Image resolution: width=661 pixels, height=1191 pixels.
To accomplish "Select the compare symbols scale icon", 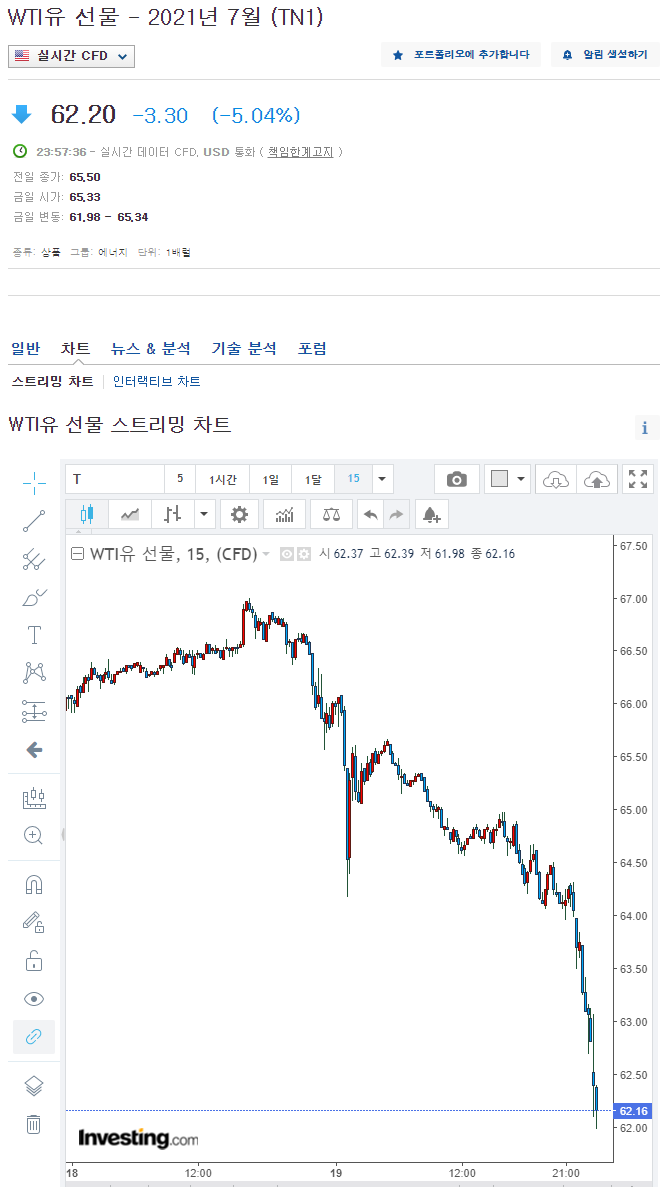I will 331,514.
